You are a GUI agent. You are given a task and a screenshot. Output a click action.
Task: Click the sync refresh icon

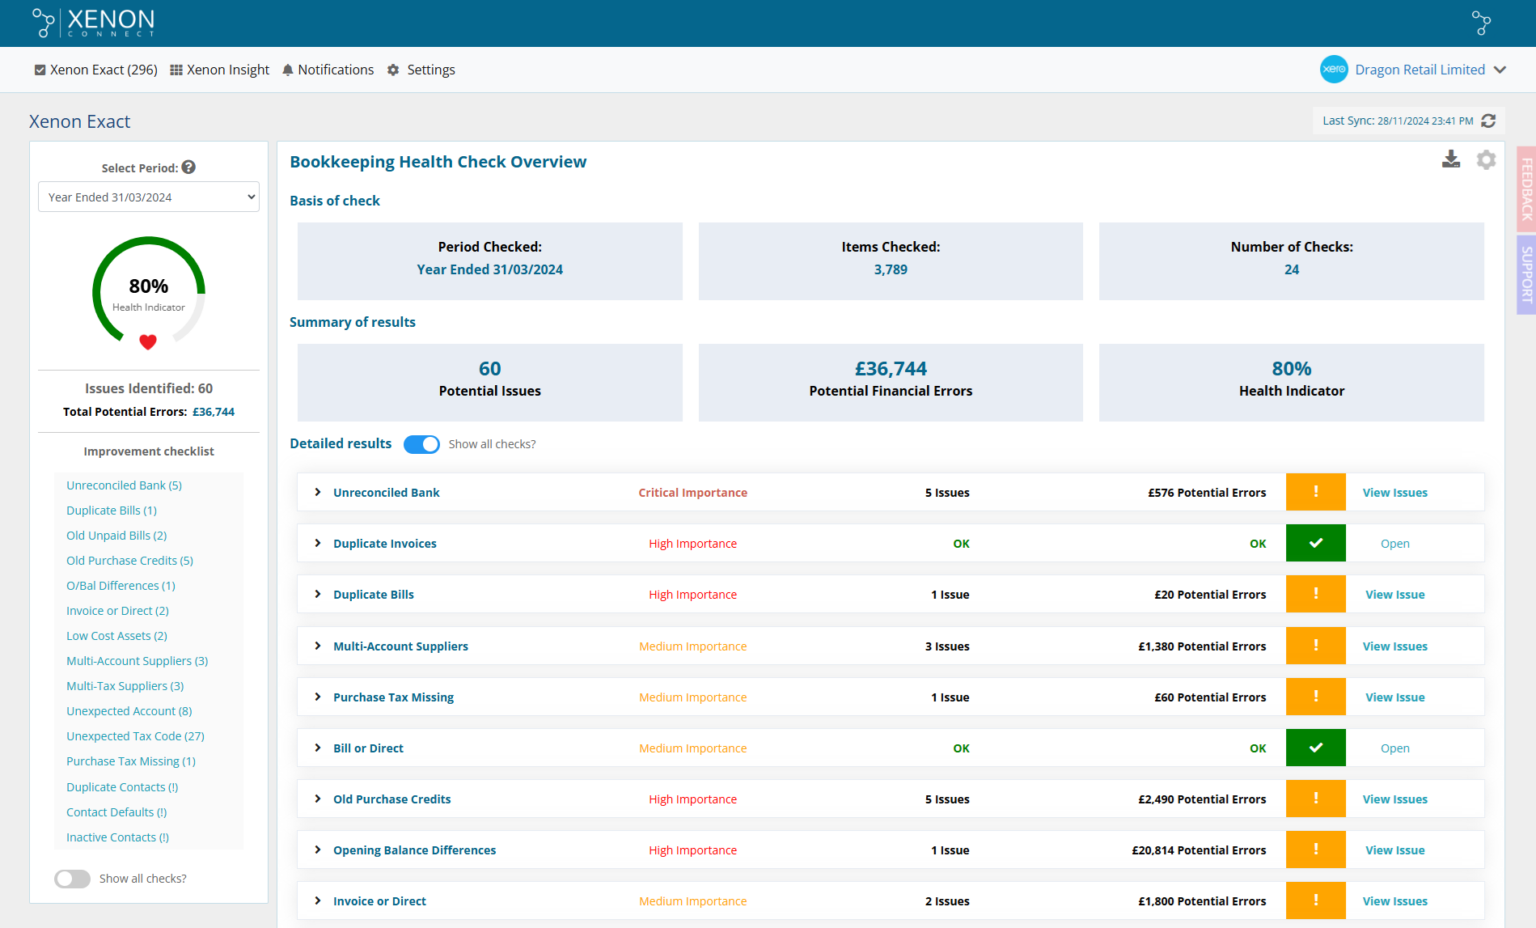click(1488, 121)
